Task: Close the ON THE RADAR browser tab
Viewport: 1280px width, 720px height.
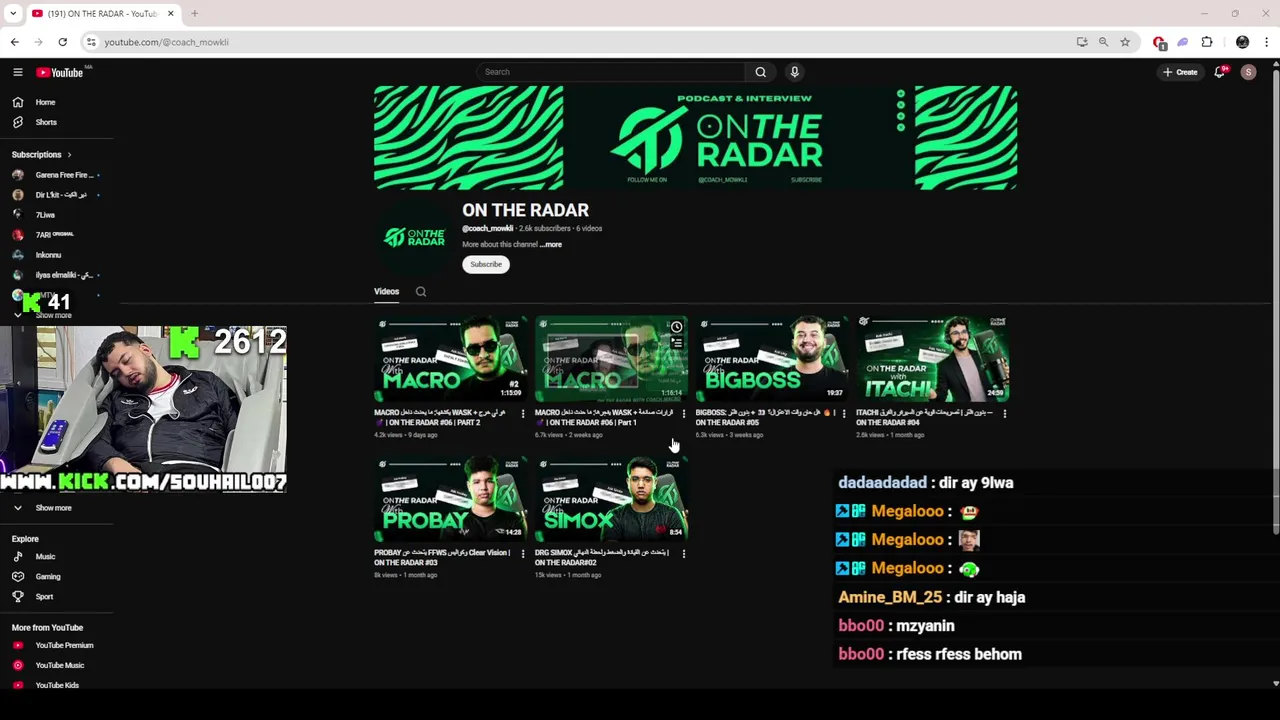Action: (x=170, y=14)
